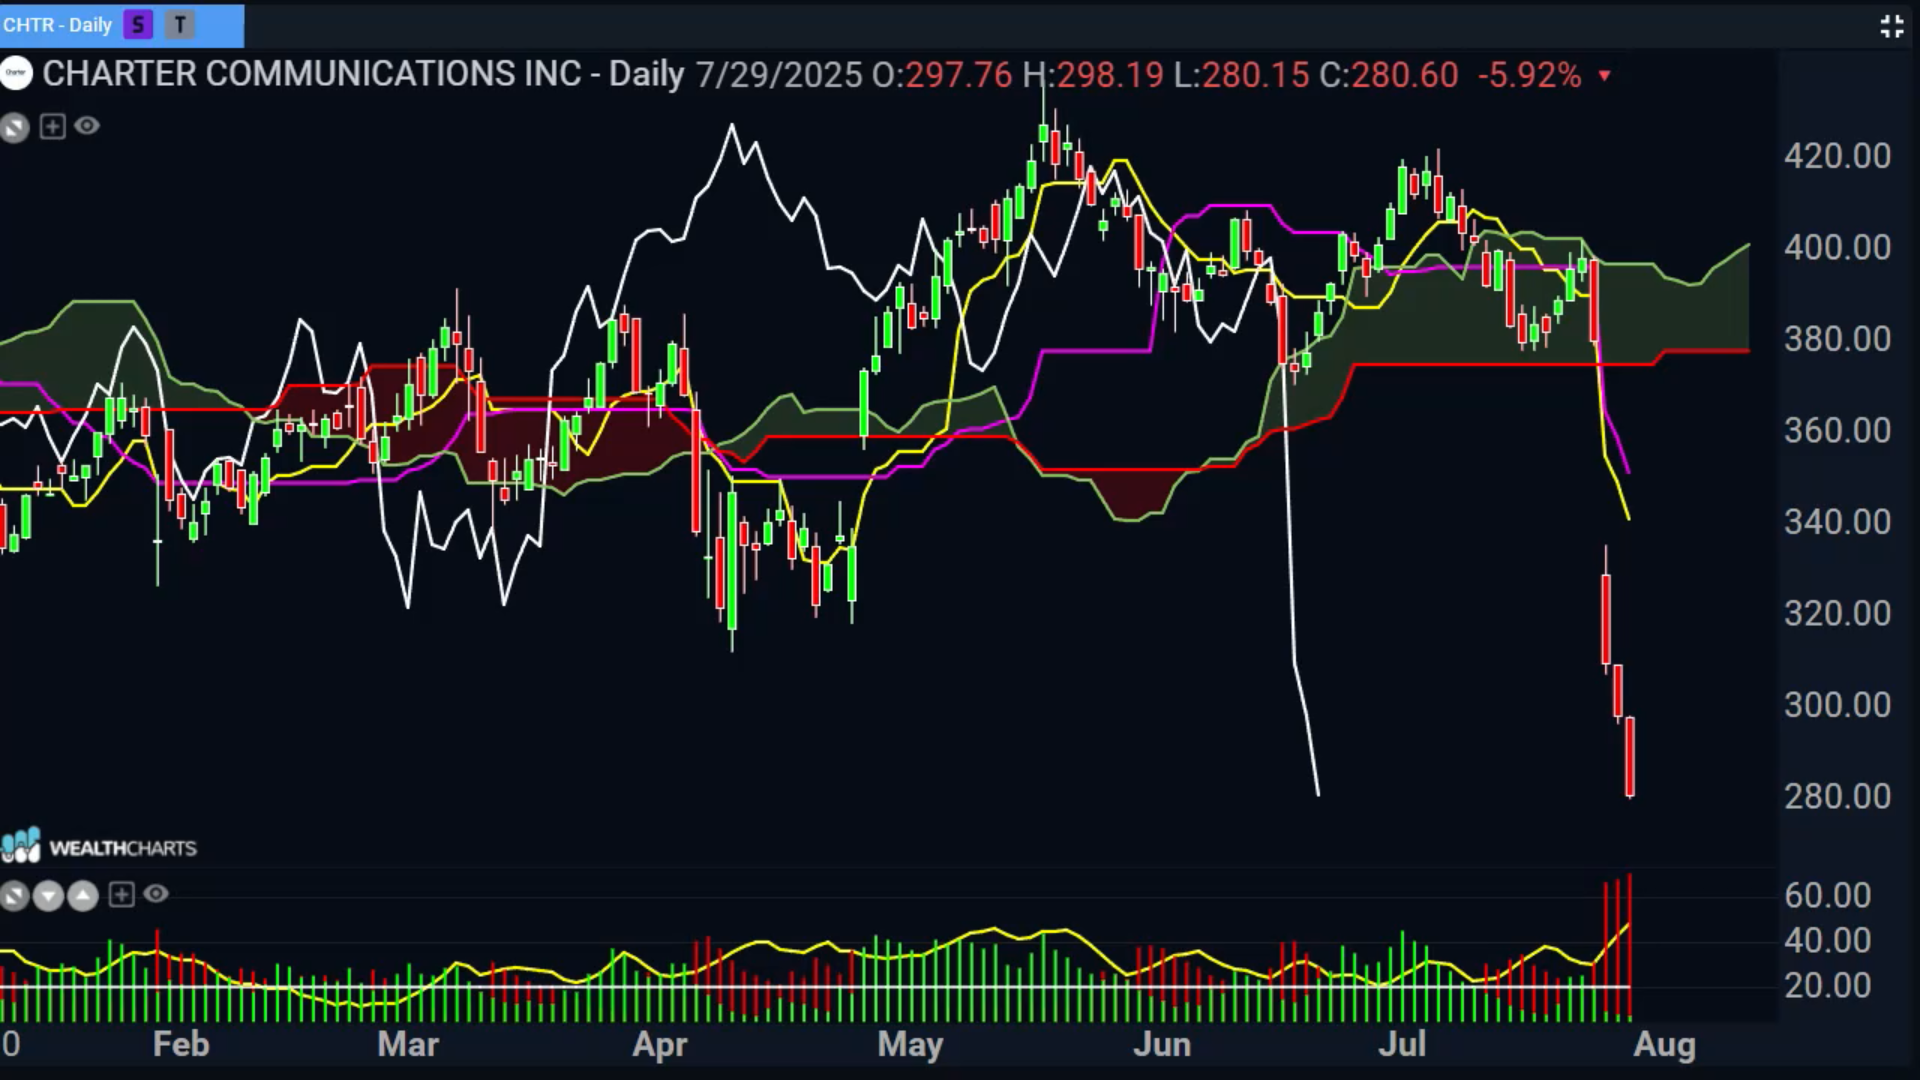Screen dimensions: 1920x1080
Task: Toggle visibility of volume pane indicators
Action: pos(156,894)
